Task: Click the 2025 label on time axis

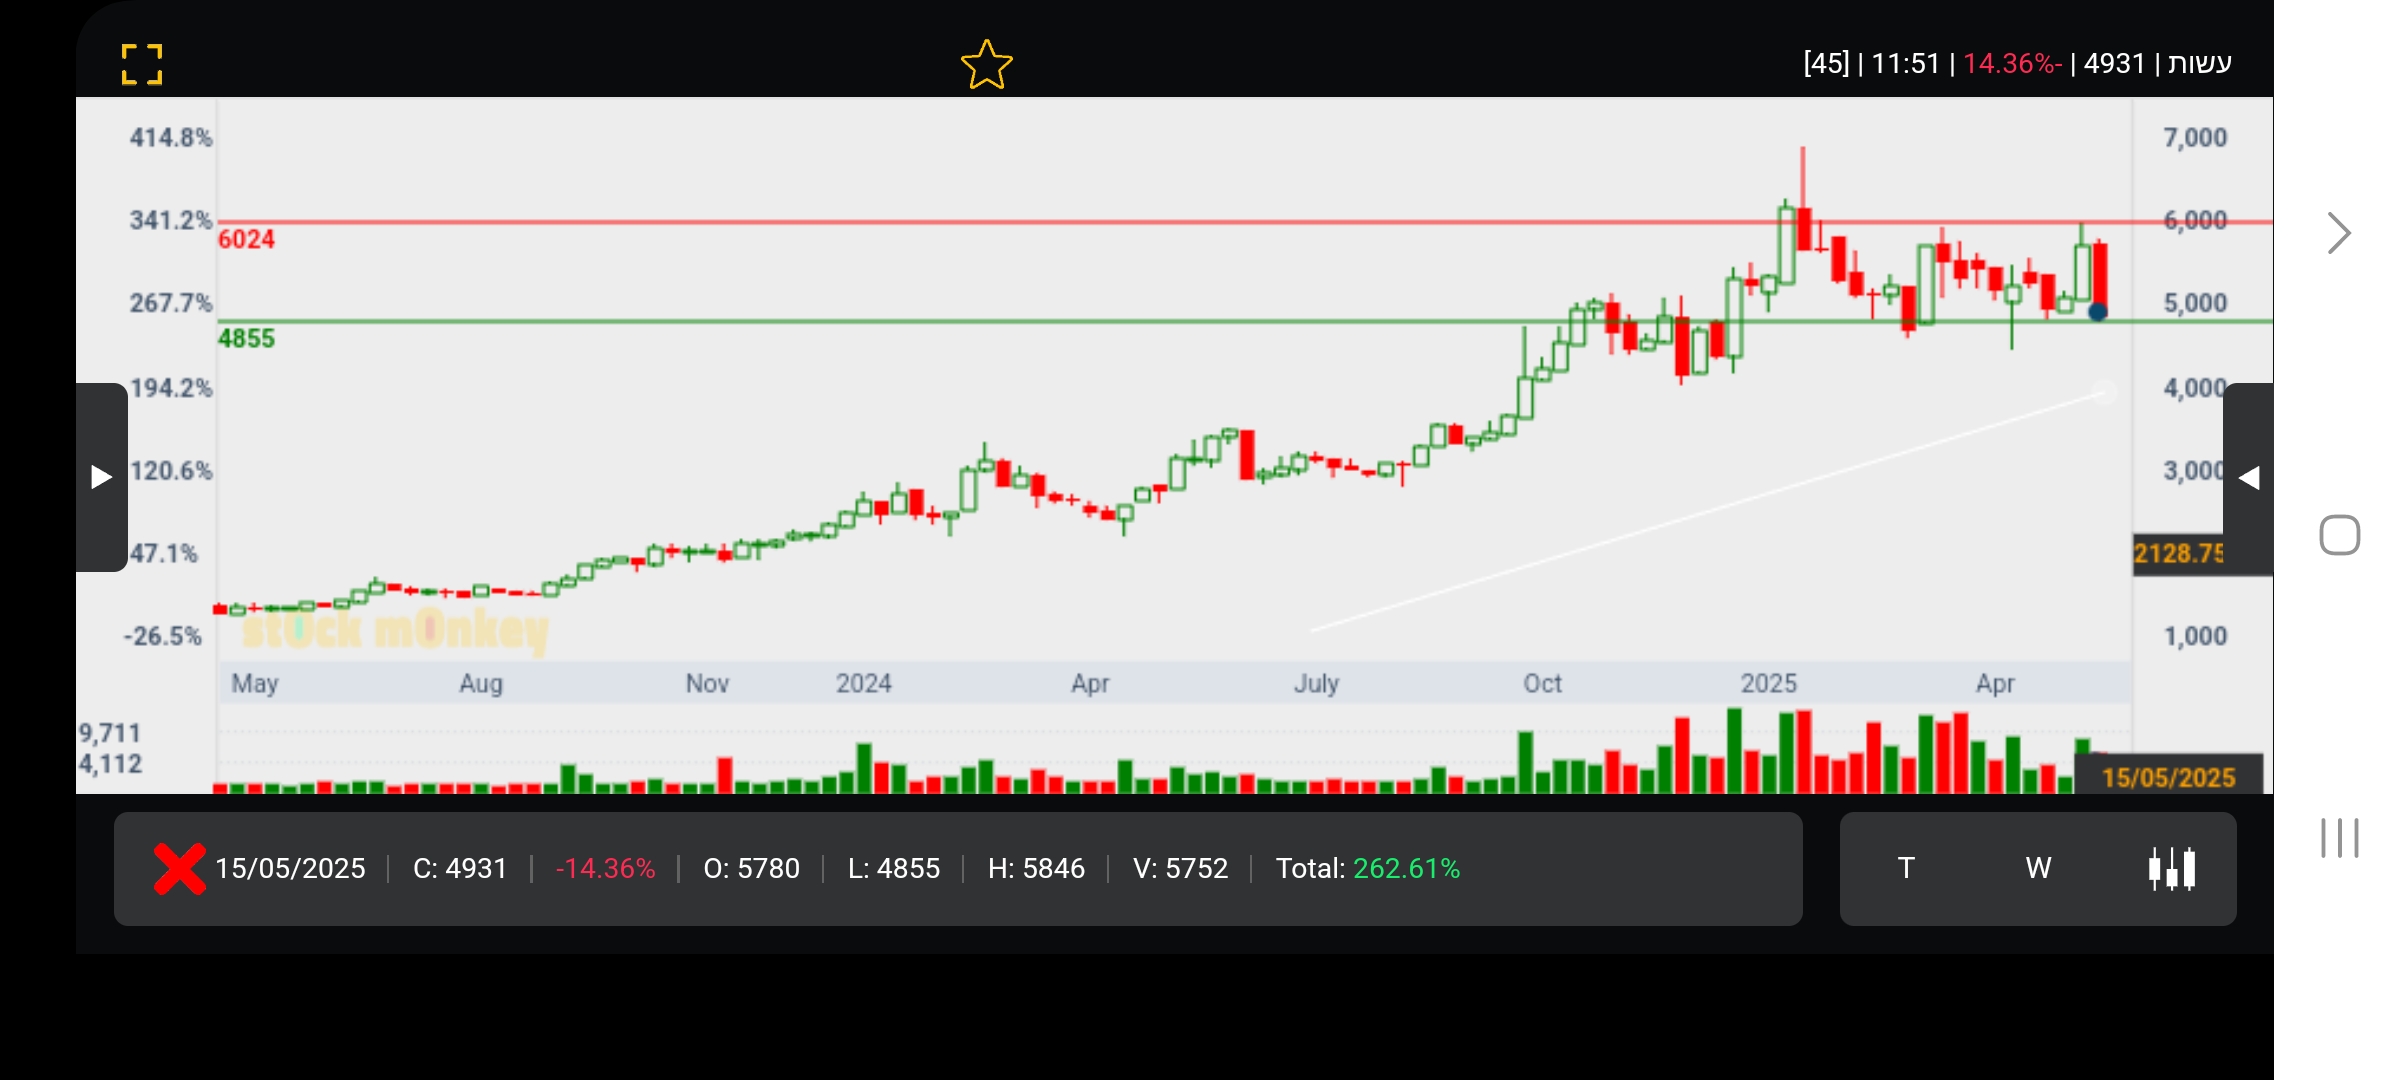Action: pos(1768,683)
